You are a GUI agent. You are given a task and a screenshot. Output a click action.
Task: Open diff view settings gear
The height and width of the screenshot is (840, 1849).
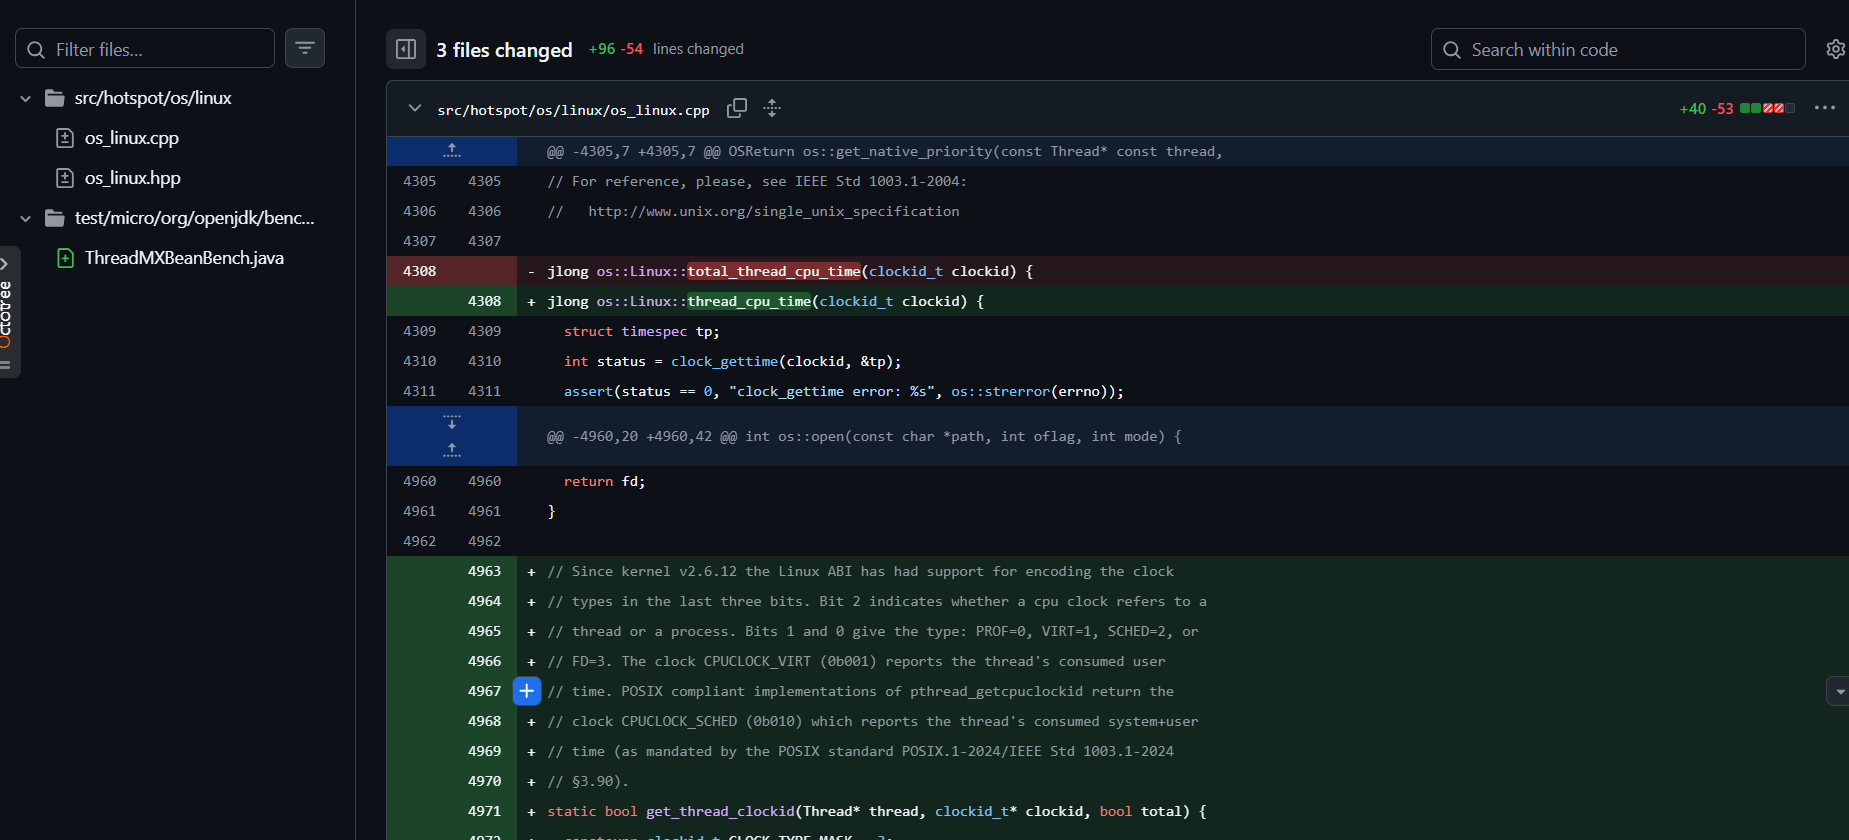[1836, 49]
